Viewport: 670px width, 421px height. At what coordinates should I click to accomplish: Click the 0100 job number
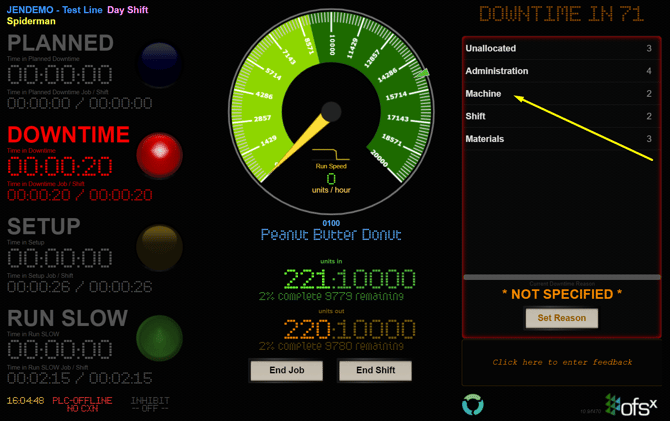[331, 223]
